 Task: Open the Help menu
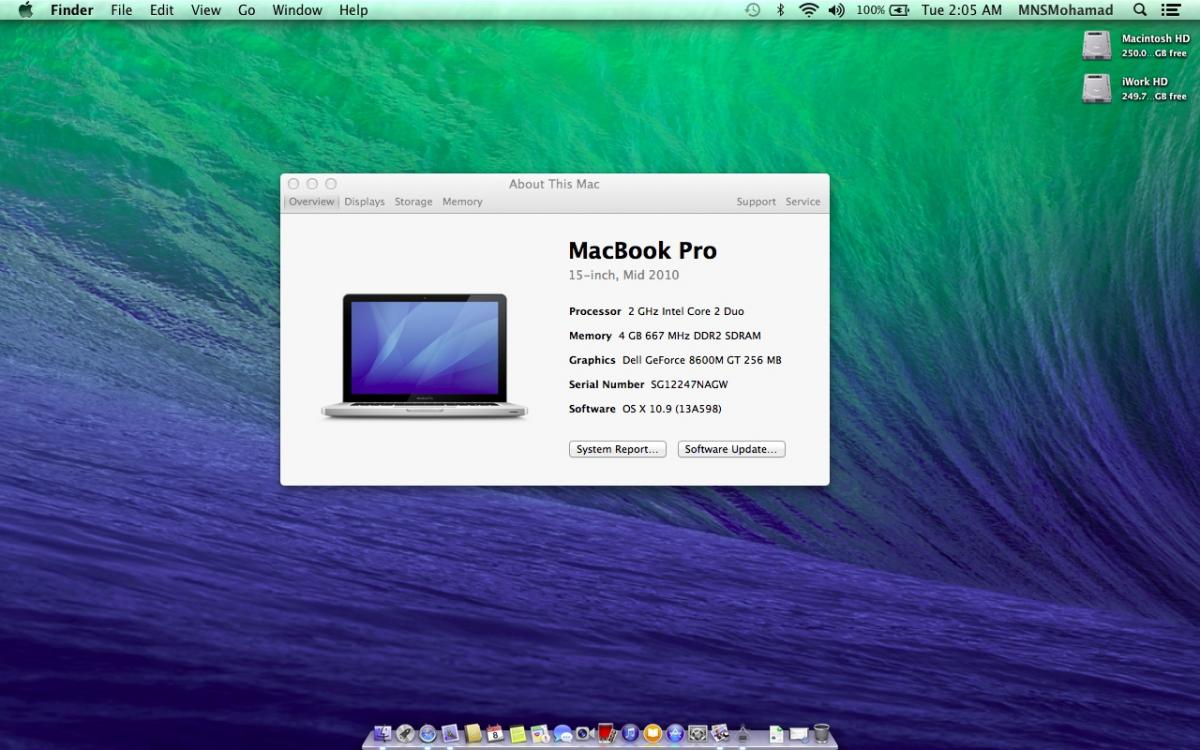353,10
